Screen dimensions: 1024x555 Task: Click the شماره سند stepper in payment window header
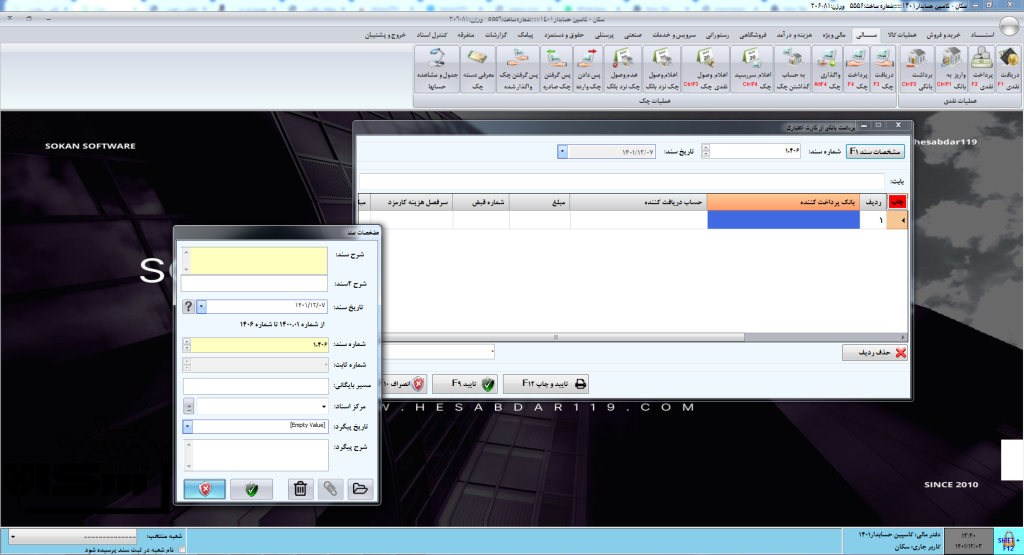coord(705,151)
